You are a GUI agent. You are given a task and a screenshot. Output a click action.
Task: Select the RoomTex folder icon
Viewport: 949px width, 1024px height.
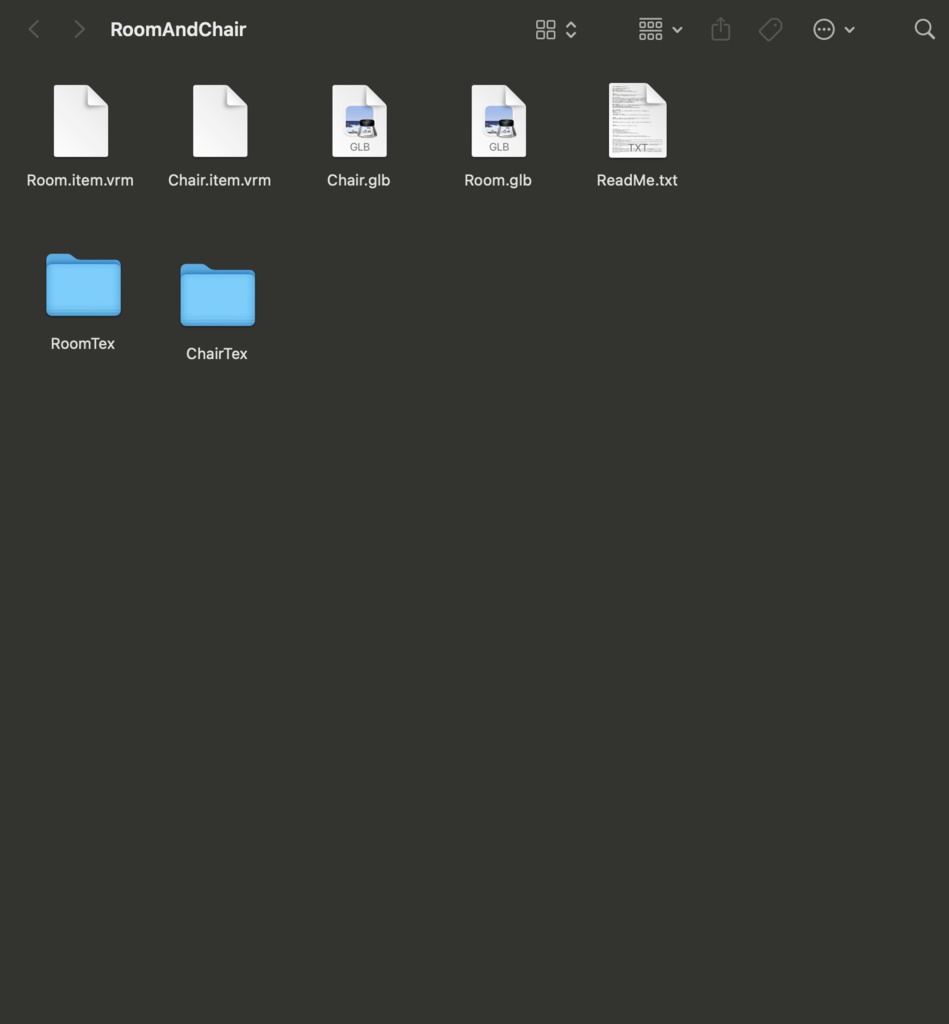[x=84, y=285]
